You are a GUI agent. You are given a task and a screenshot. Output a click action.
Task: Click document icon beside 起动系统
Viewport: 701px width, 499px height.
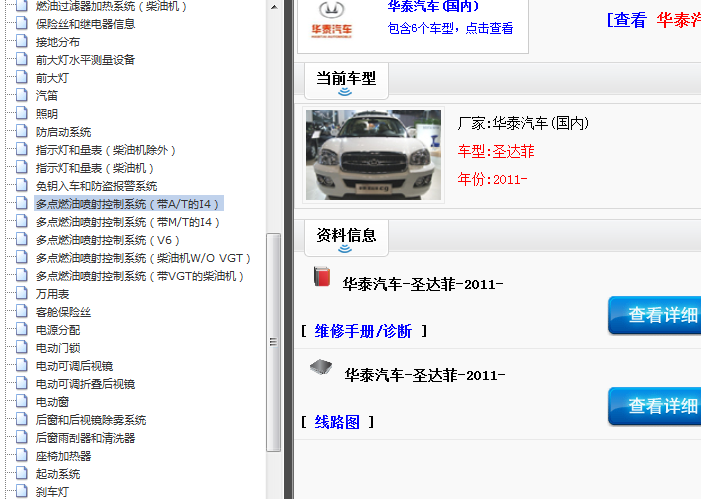pyautogui.click(x=21, y=473)
